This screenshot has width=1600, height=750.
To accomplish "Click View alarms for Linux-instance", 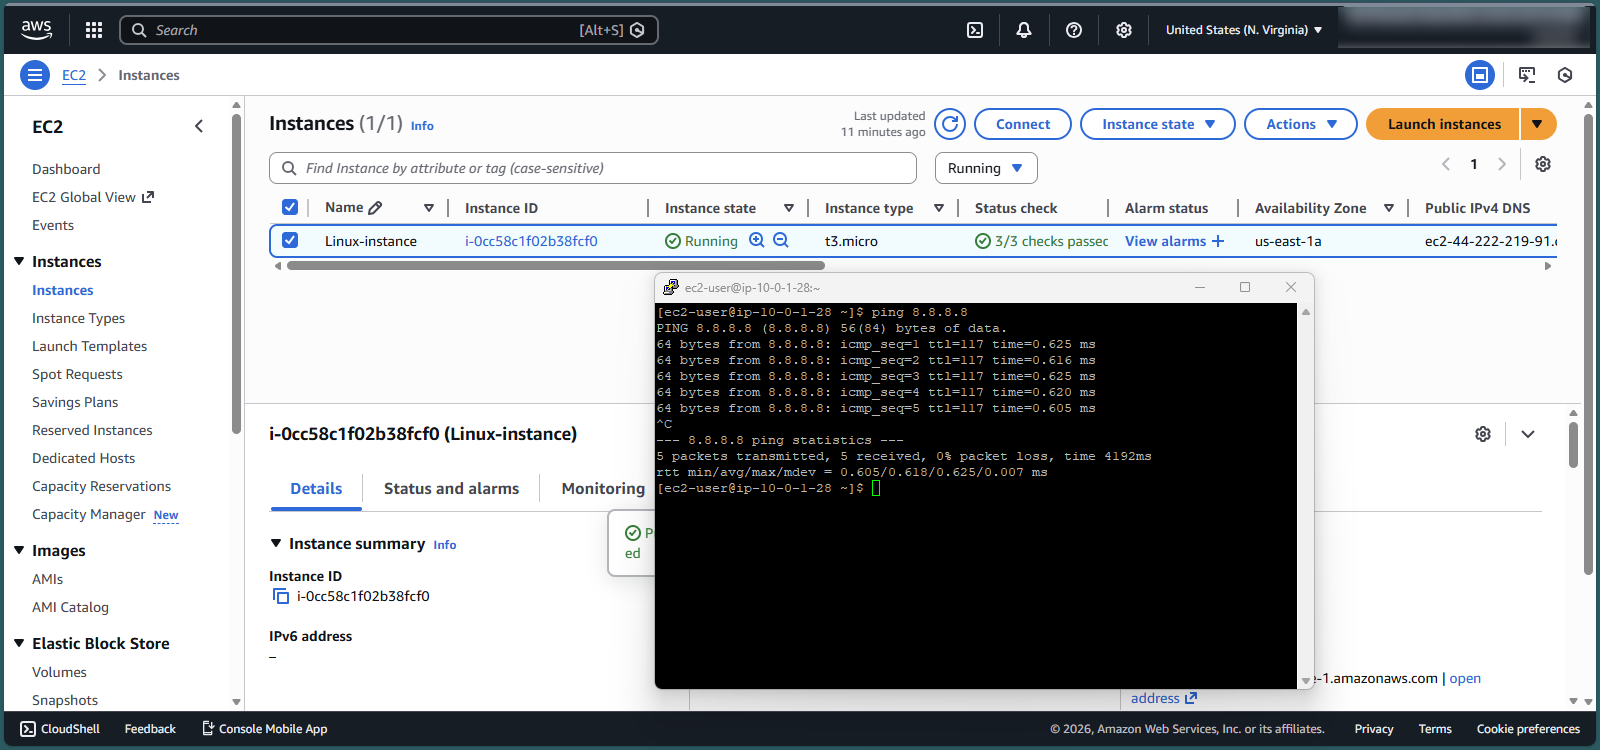I will (1174, 241).
